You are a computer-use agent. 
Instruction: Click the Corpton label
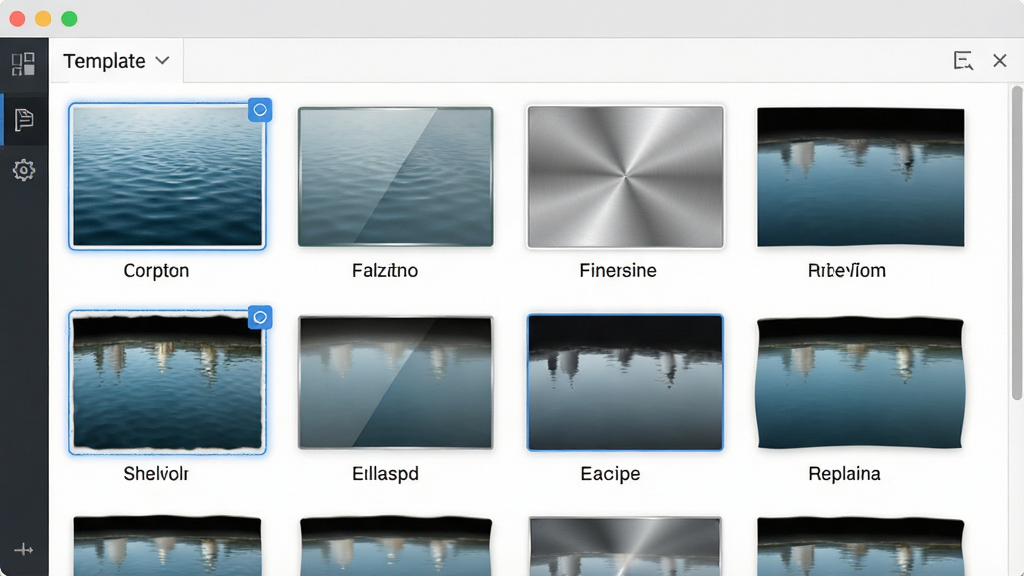click(x=156, y=270)
